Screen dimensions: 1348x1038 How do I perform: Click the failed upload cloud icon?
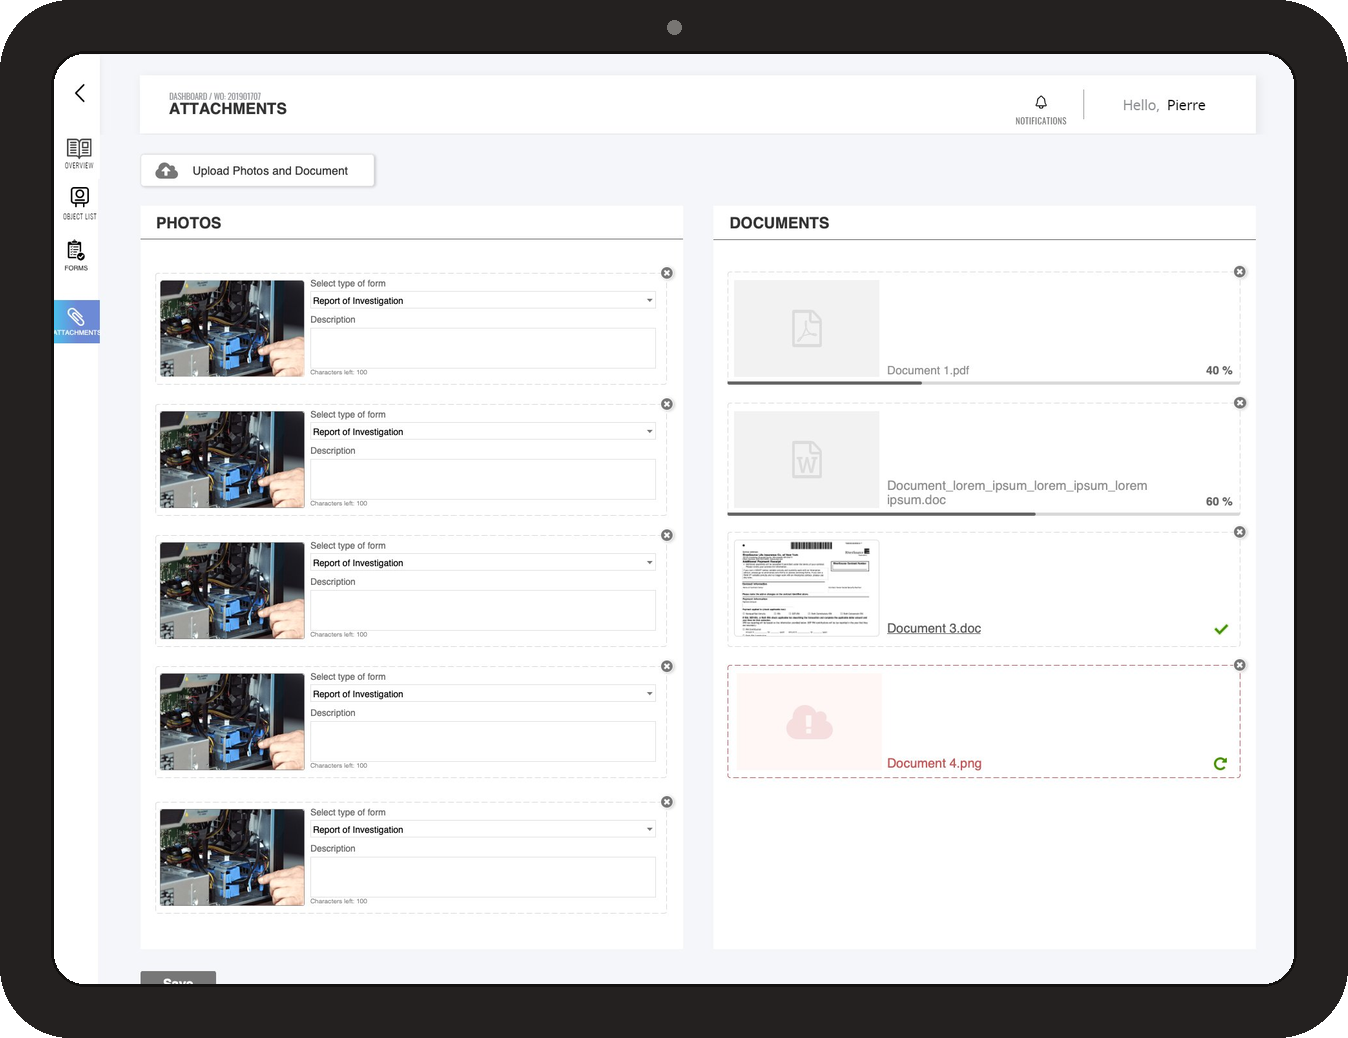809,722
